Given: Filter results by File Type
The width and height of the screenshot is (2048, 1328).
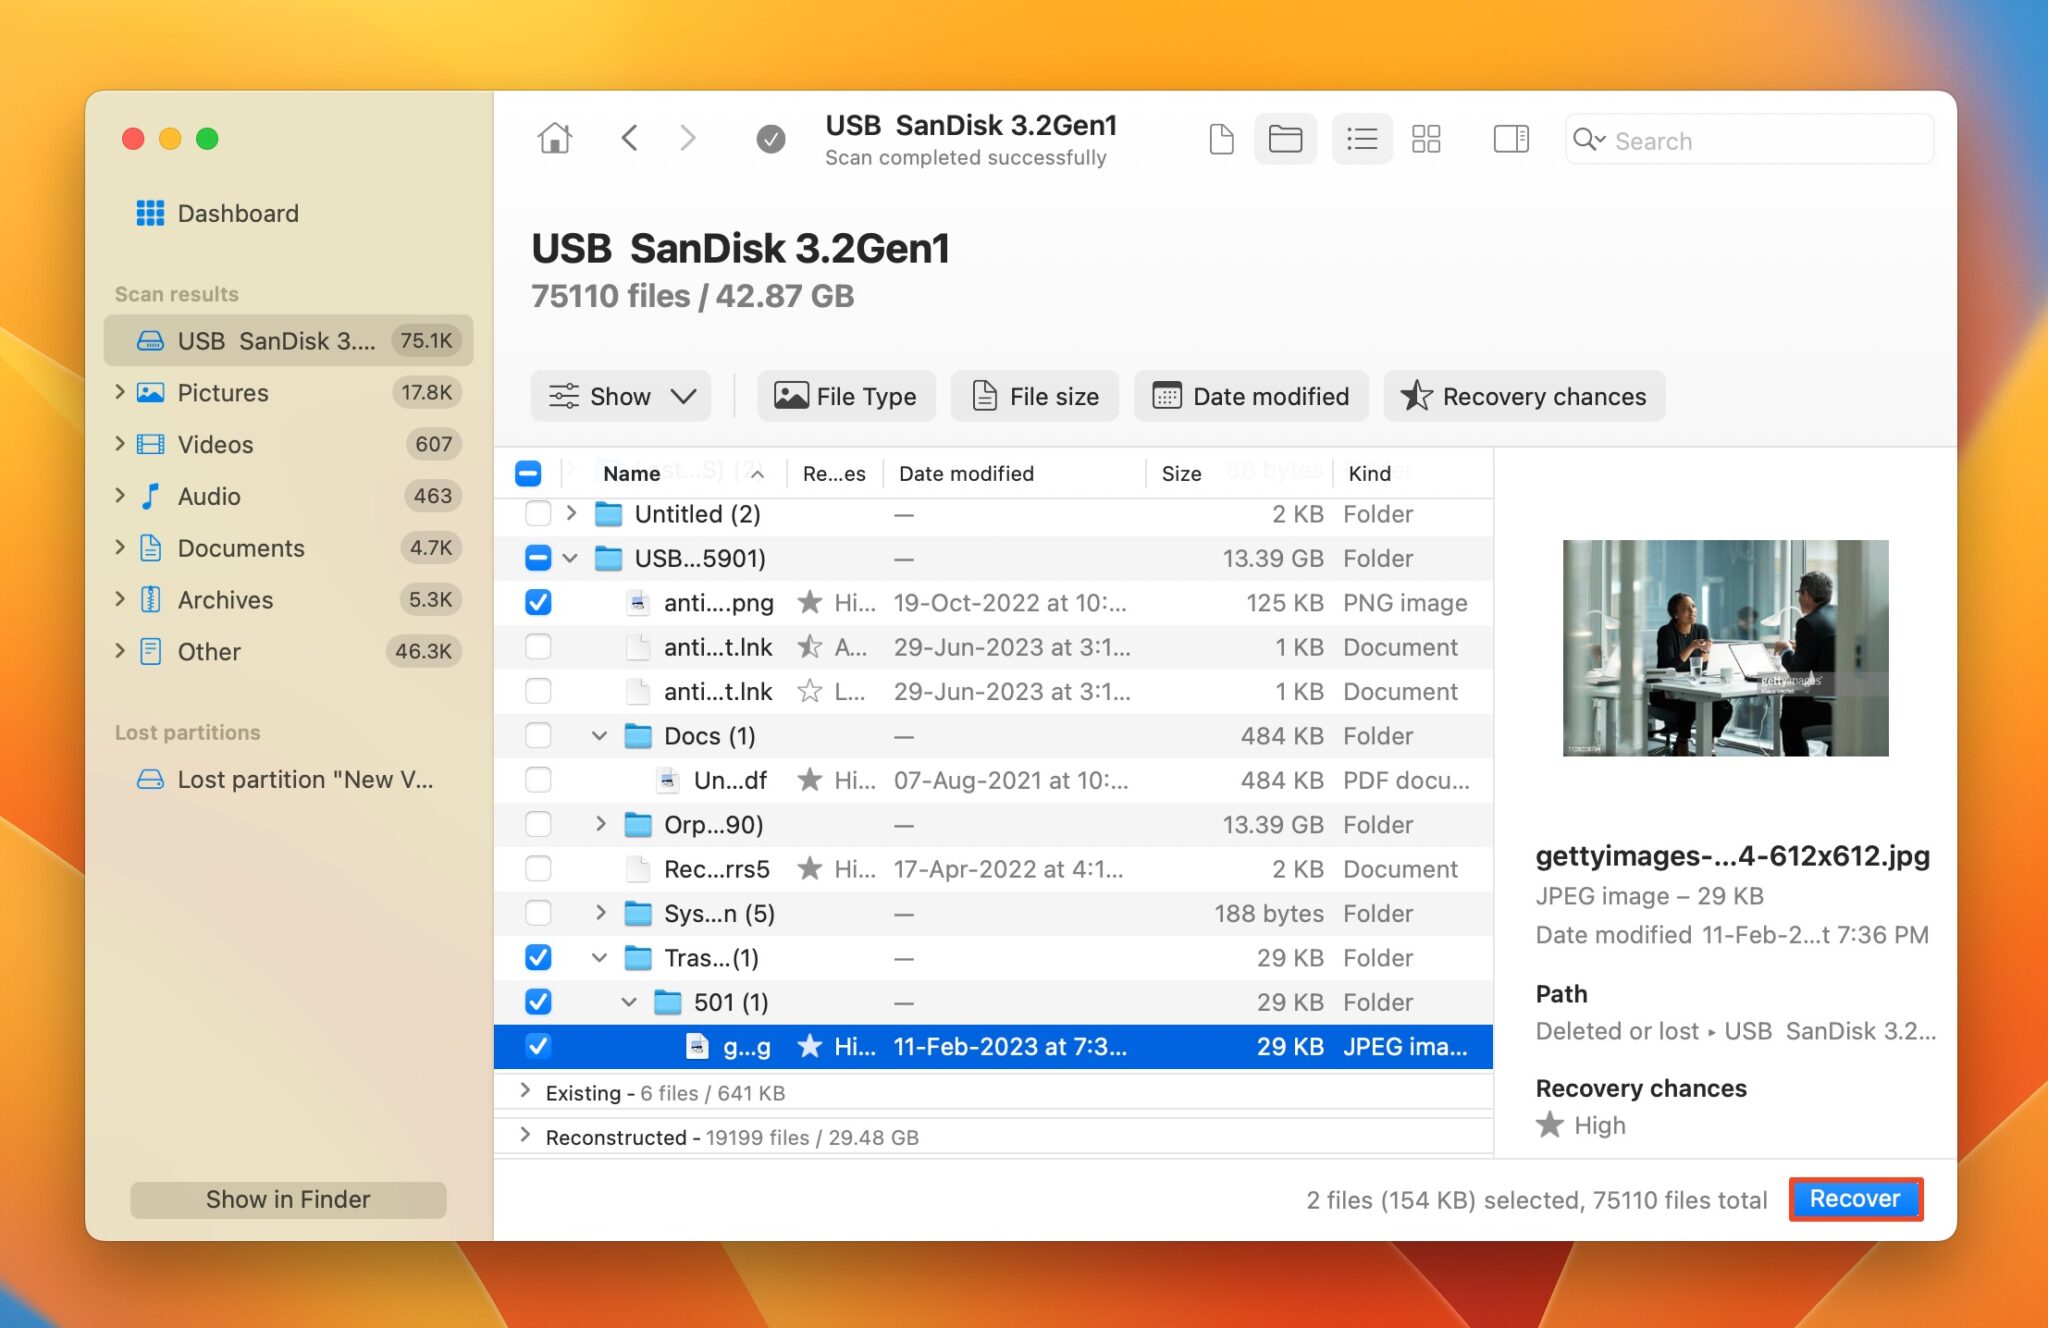Looking at the screenshot, I should point(845,395).
